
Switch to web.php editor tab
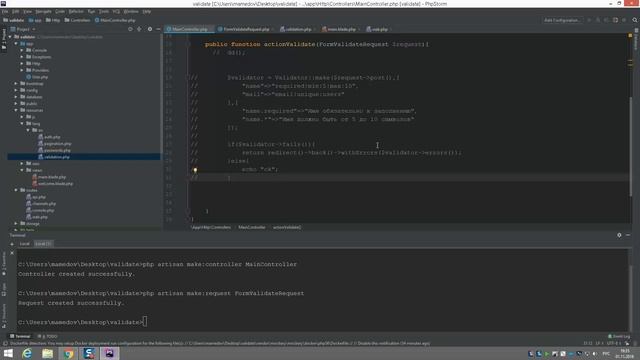tap(379, 29)
